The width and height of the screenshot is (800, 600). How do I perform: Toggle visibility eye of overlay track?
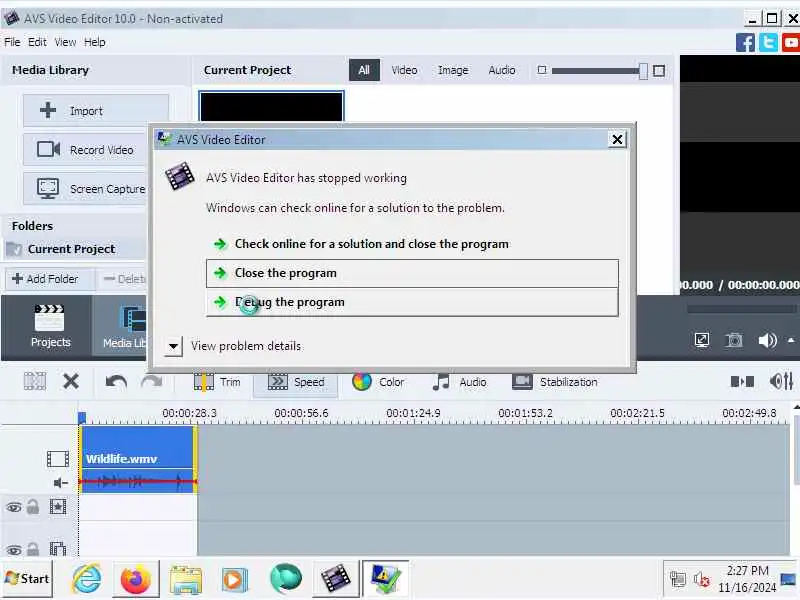point(14,550)
